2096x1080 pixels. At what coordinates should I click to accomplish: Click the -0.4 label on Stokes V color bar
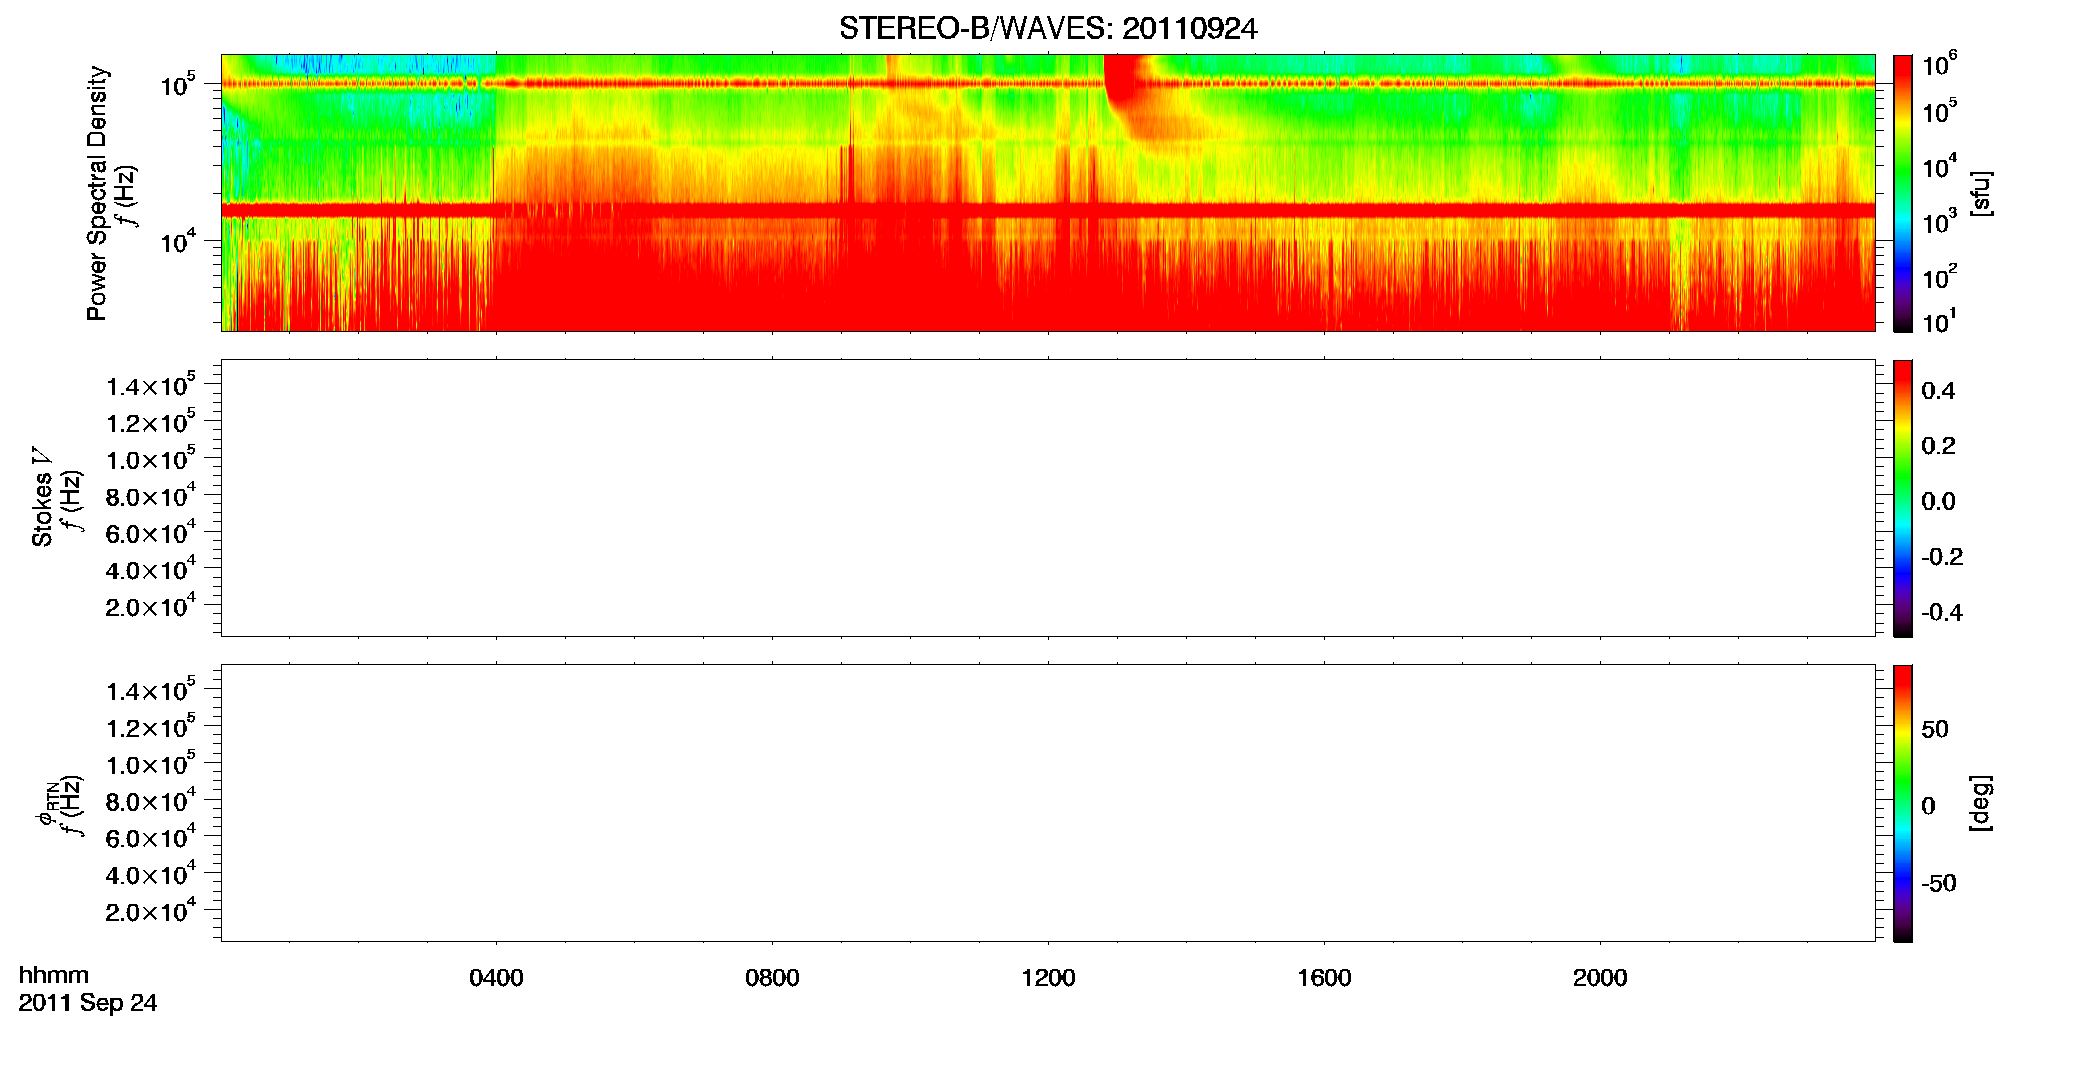(x=1942, y=613)
